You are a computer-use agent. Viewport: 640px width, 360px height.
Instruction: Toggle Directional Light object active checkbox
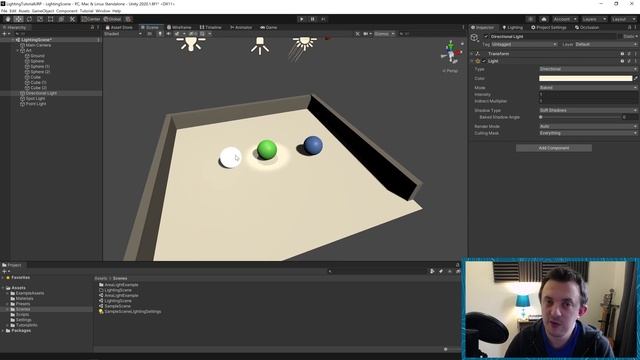coord(486,37)
